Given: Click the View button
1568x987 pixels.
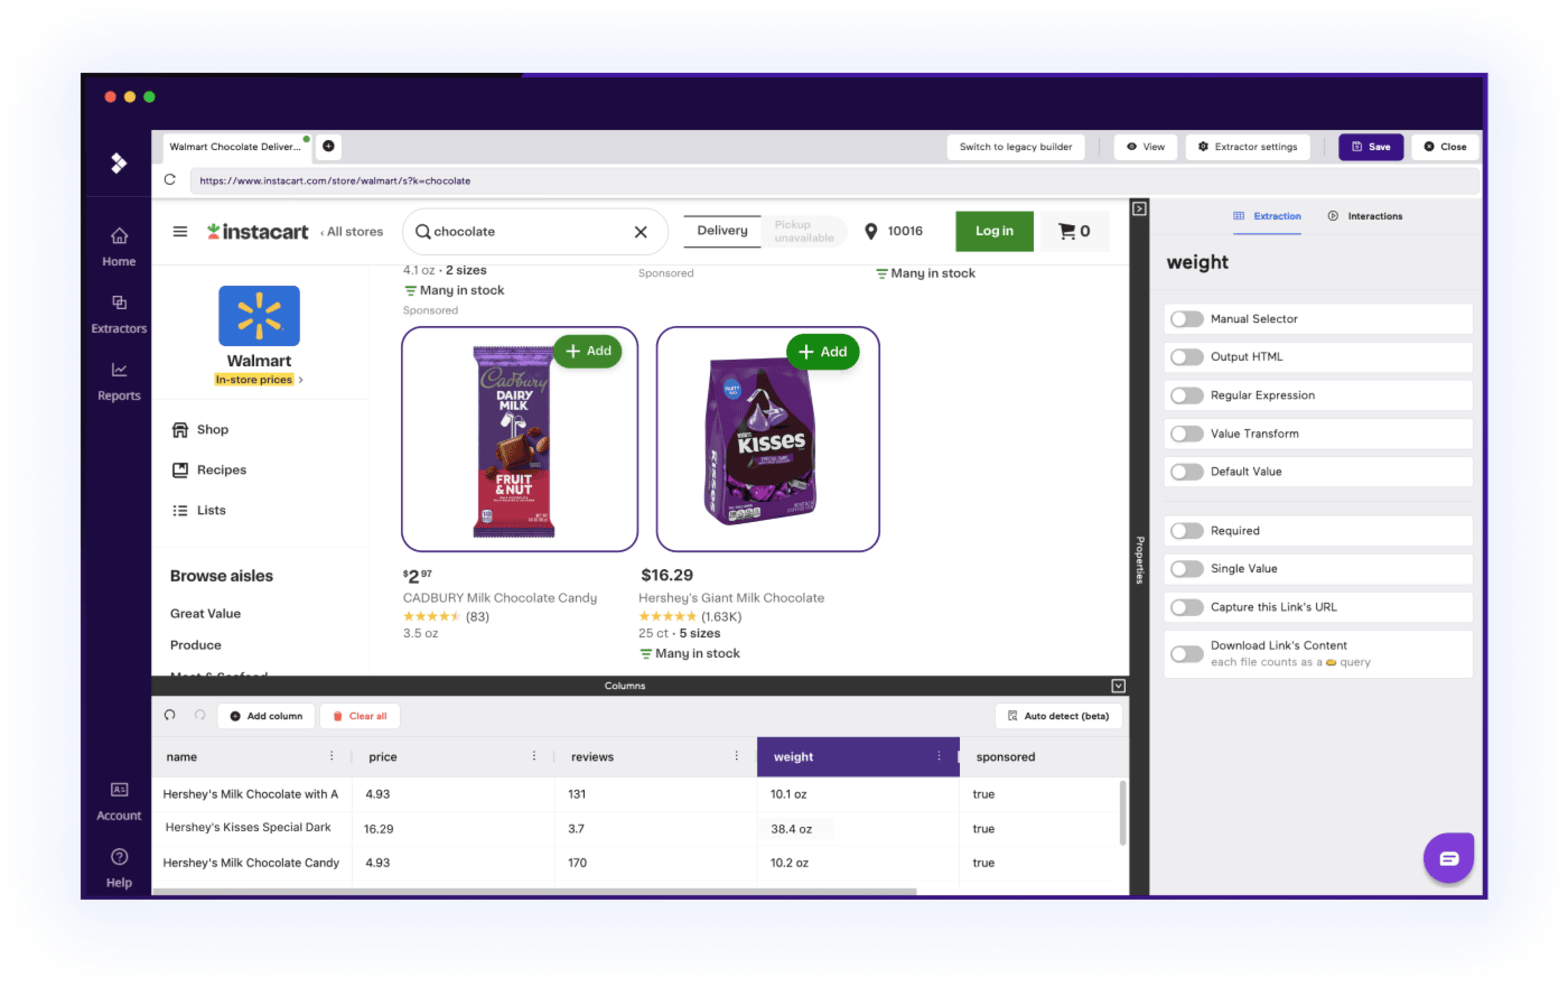Looking at the screenshot, I should click(1145, 147).
